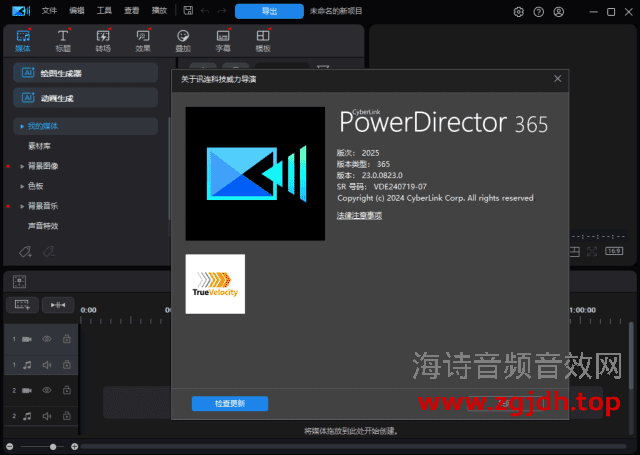The height and width of the screenshot is (455, 640).
Task: Click the preview fullscreen icon
Action: point(592,251)
